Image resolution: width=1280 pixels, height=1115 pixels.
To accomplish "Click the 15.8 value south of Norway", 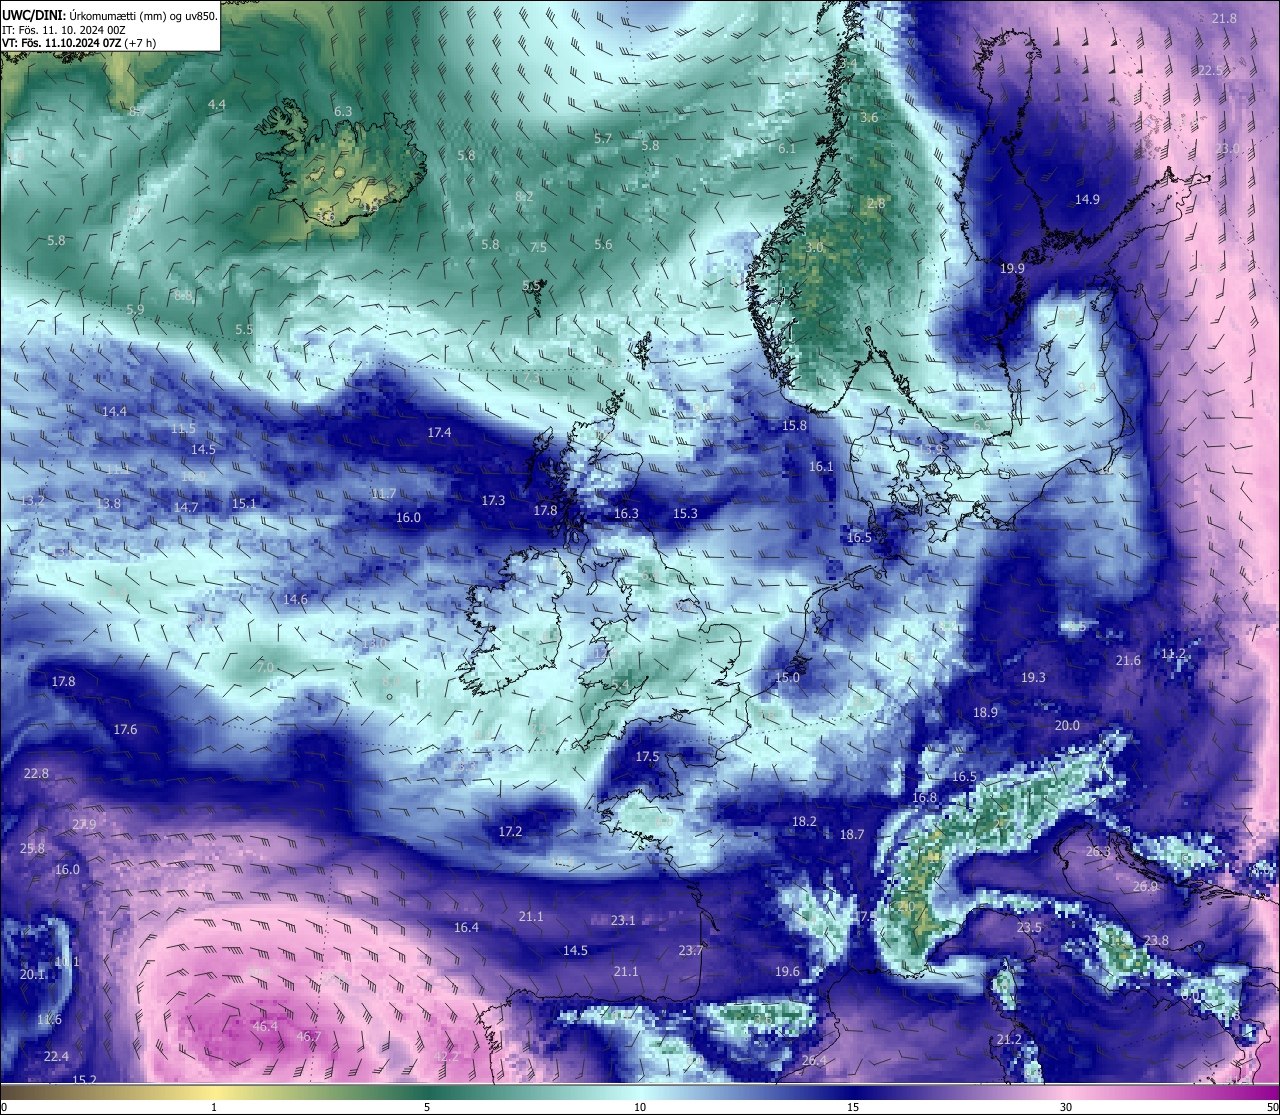I will [794, 426].
